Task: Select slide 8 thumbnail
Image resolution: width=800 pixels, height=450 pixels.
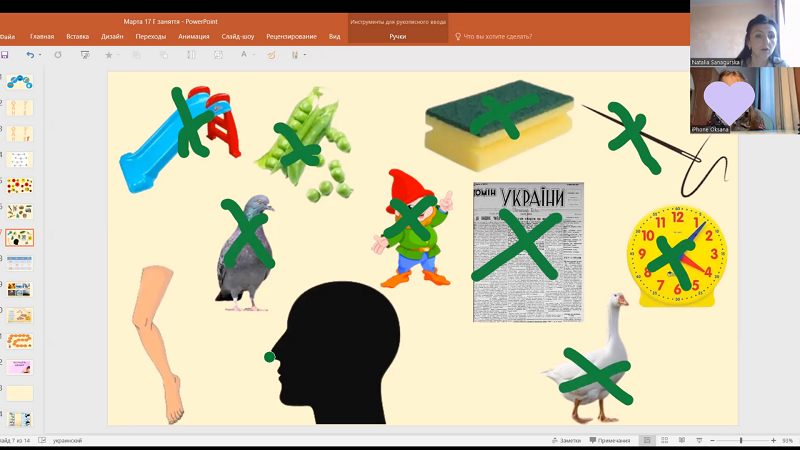Action: [x=20, y=264]
